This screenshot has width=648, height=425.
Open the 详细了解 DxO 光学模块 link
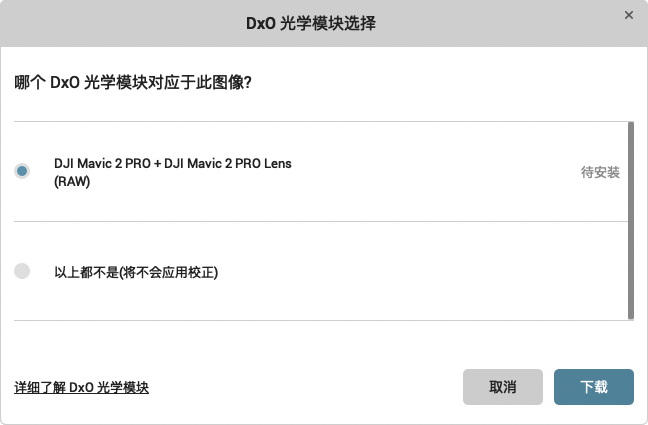click(x=81, y=387)
